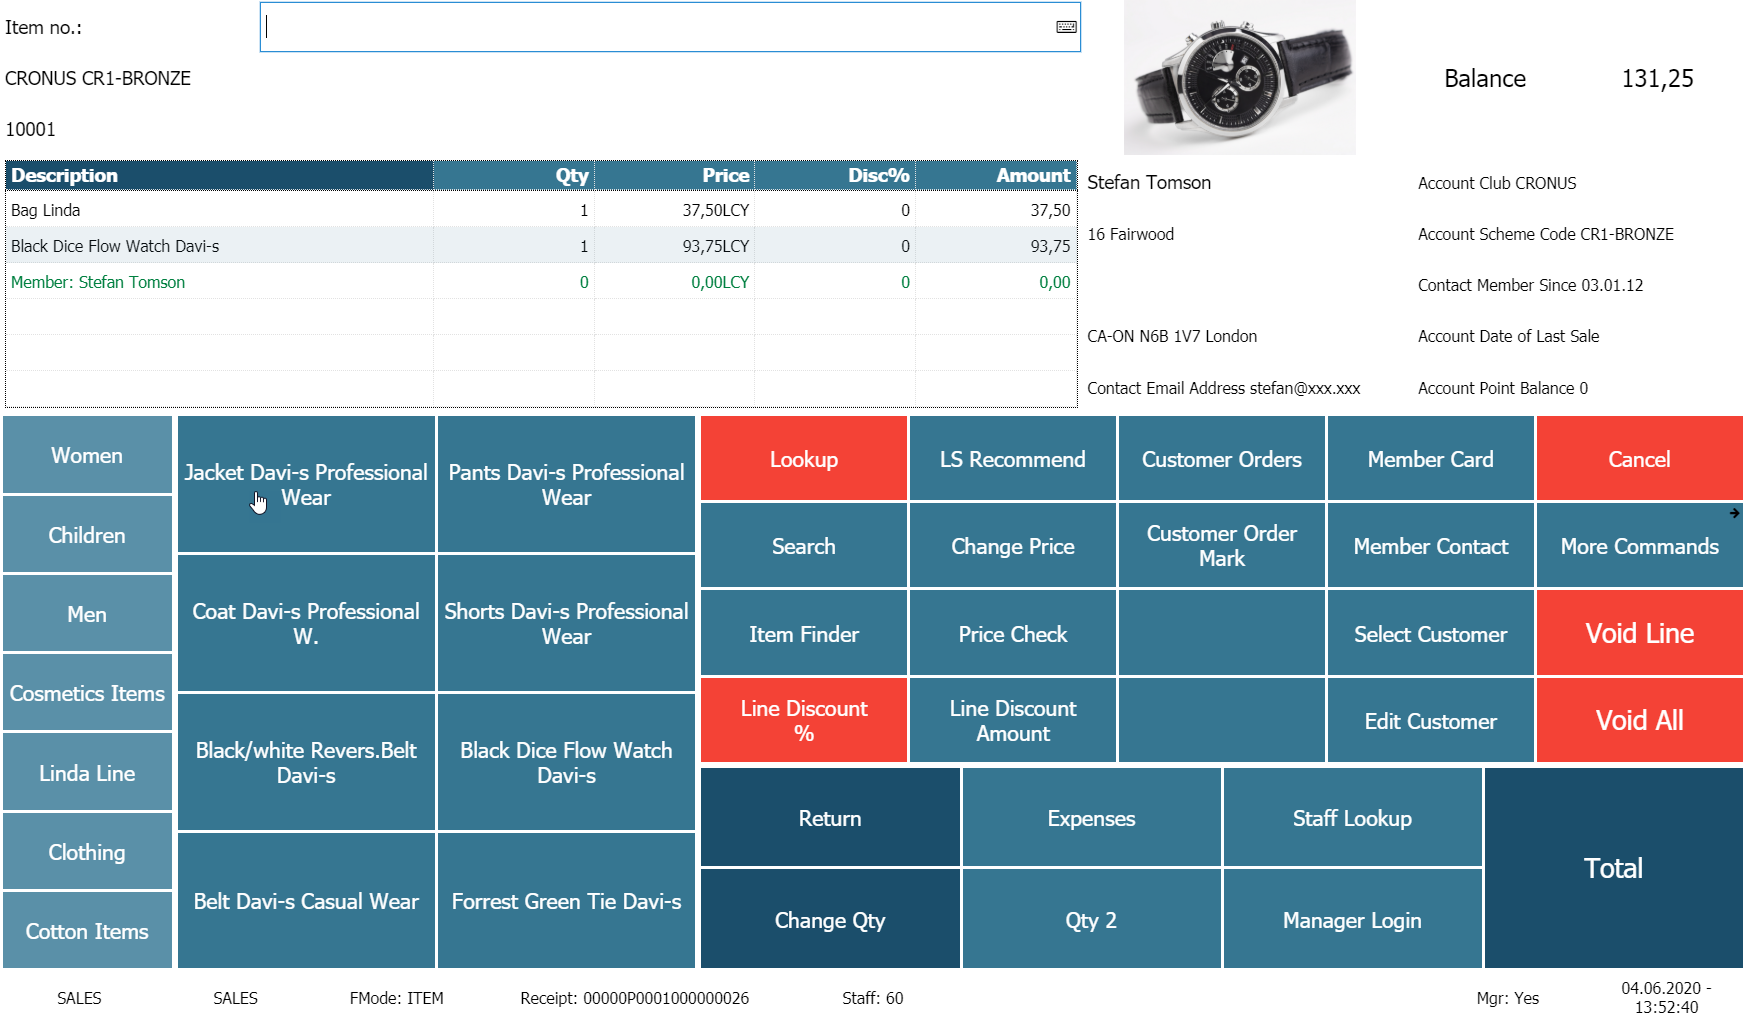Open LS Recommend
The height and width of the screenshot is (1023, 1746).
click(x=1012, y=459)
